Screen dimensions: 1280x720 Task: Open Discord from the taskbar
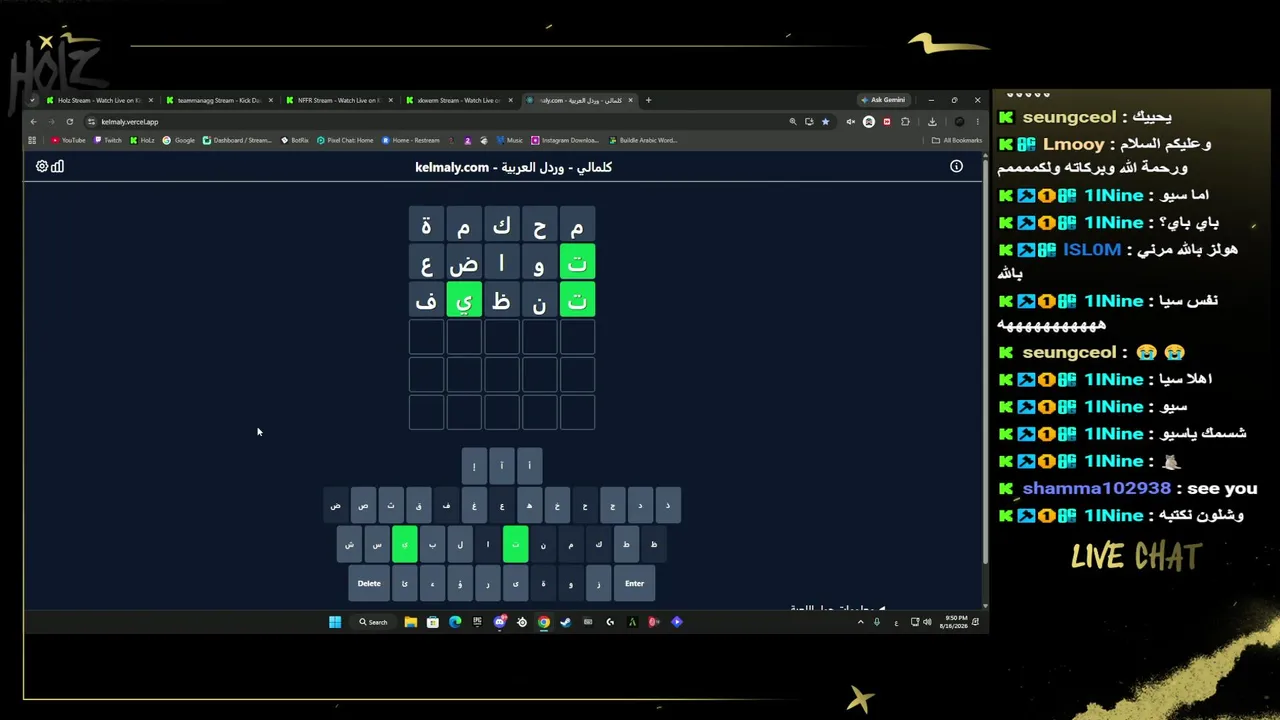point(500,622)
